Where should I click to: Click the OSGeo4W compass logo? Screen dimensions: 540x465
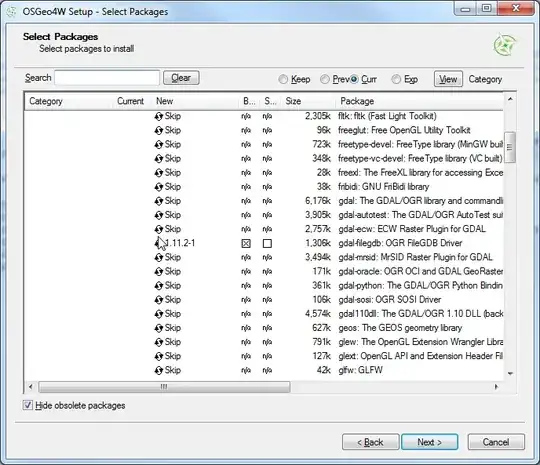click(x=505, y=45)
